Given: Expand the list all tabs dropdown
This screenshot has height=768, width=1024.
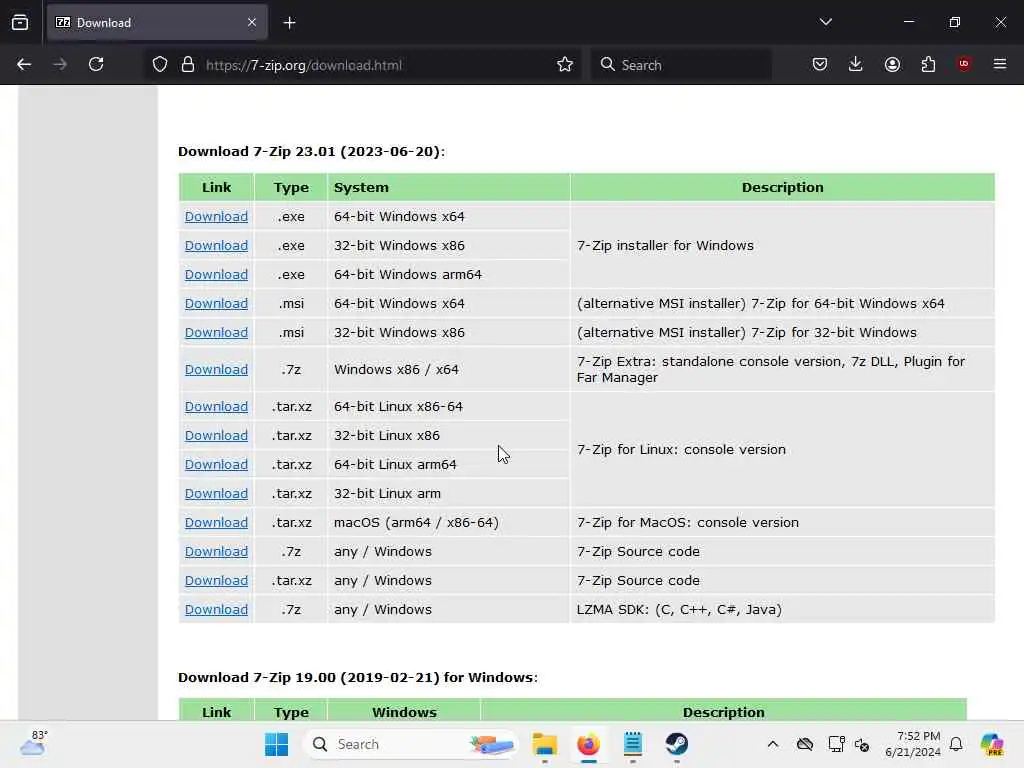Looking at the screenshot, I should [825, 22].
